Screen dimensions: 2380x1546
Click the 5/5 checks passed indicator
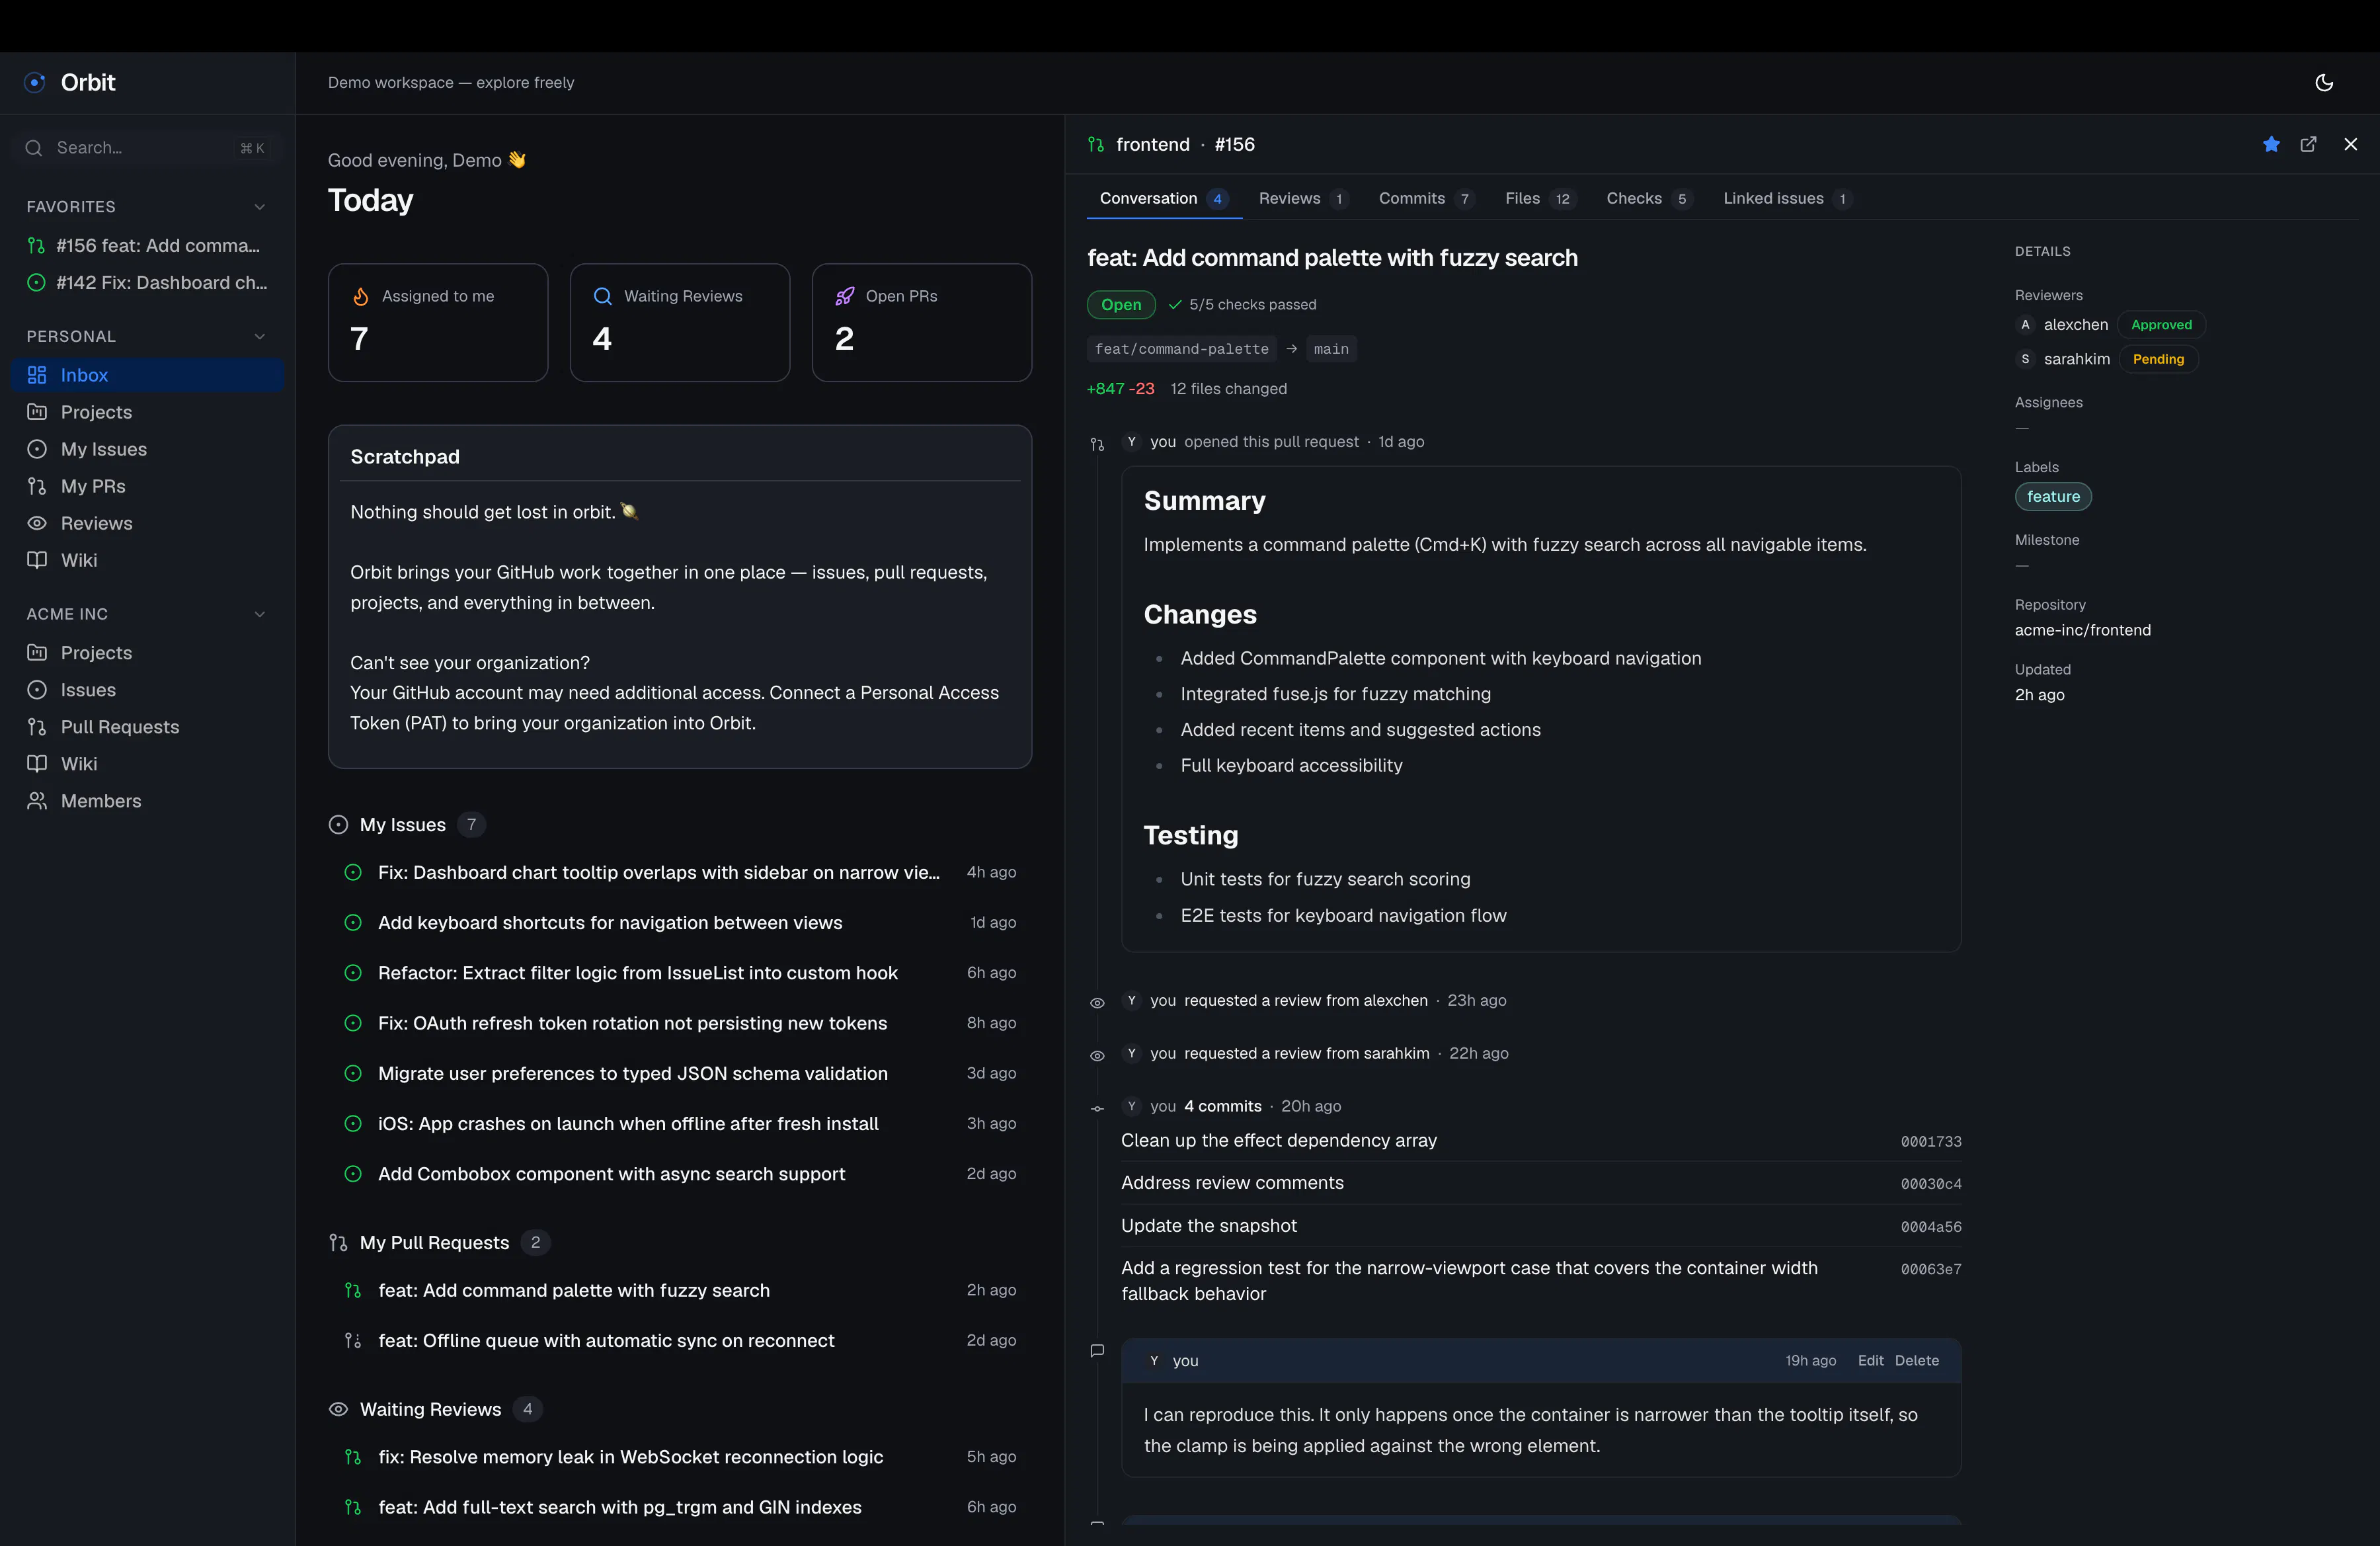tap(1242, 304)
